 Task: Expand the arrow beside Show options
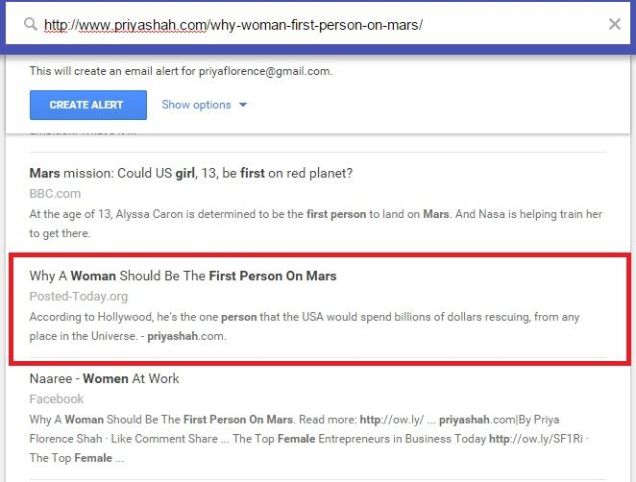pyautogui.click(x=243, y=105)
